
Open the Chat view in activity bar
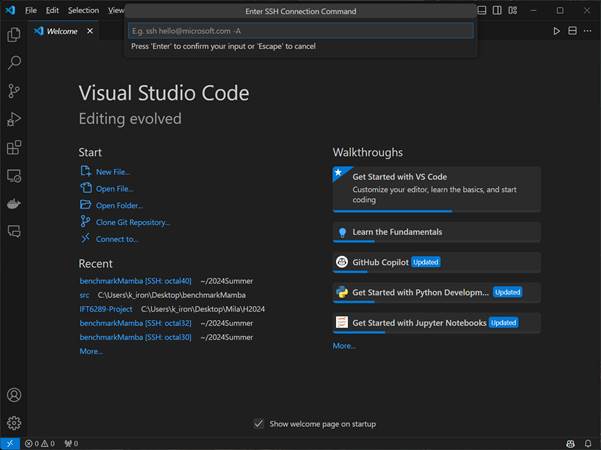pyautogui.click(x=14, y=232)
